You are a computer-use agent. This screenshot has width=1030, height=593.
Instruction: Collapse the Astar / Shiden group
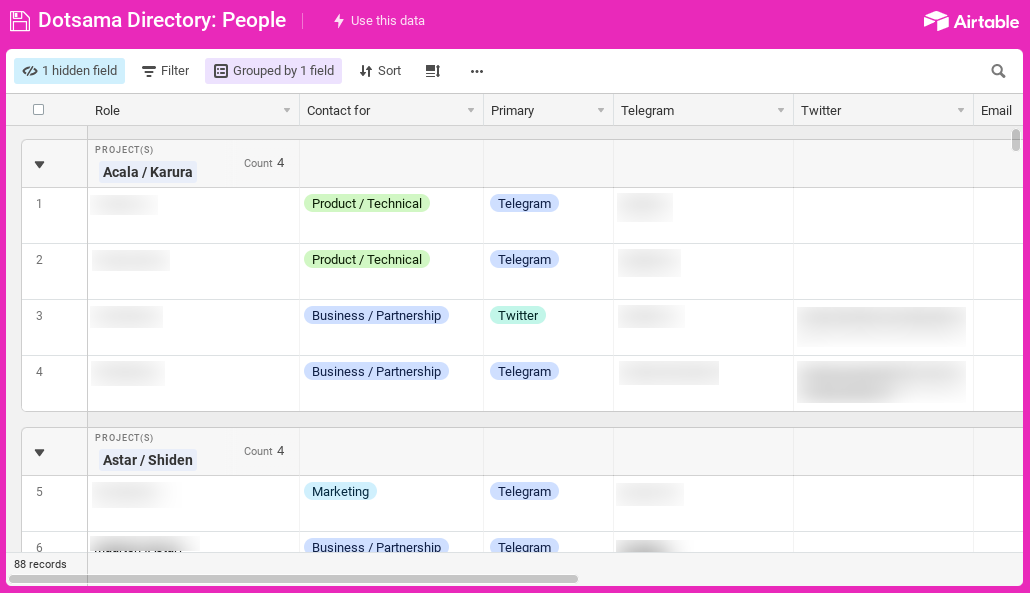coord(39,452)
